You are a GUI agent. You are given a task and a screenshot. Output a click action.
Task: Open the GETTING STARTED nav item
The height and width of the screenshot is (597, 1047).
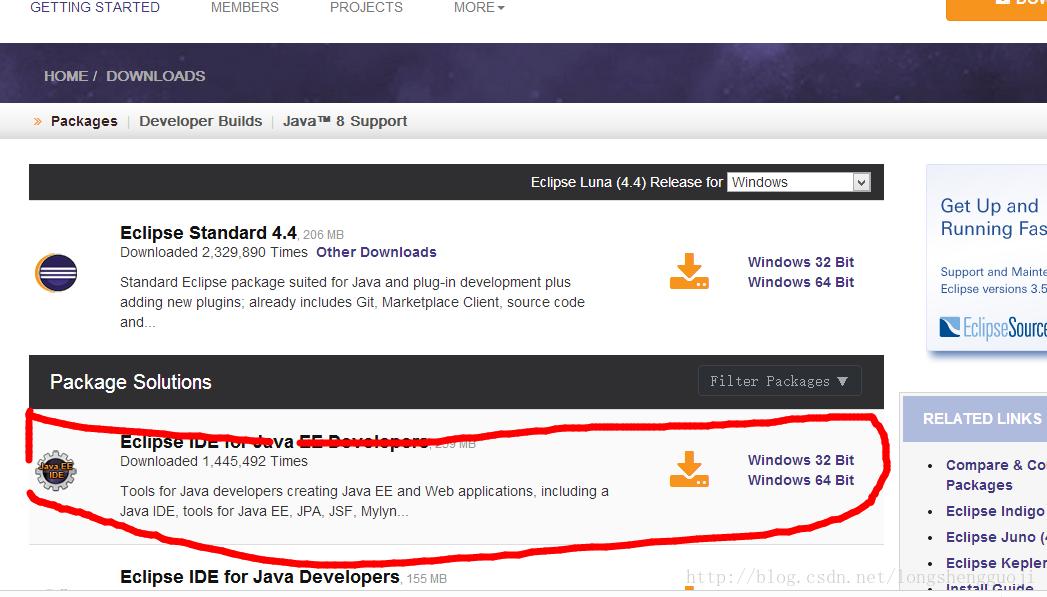tap(95, 7)
